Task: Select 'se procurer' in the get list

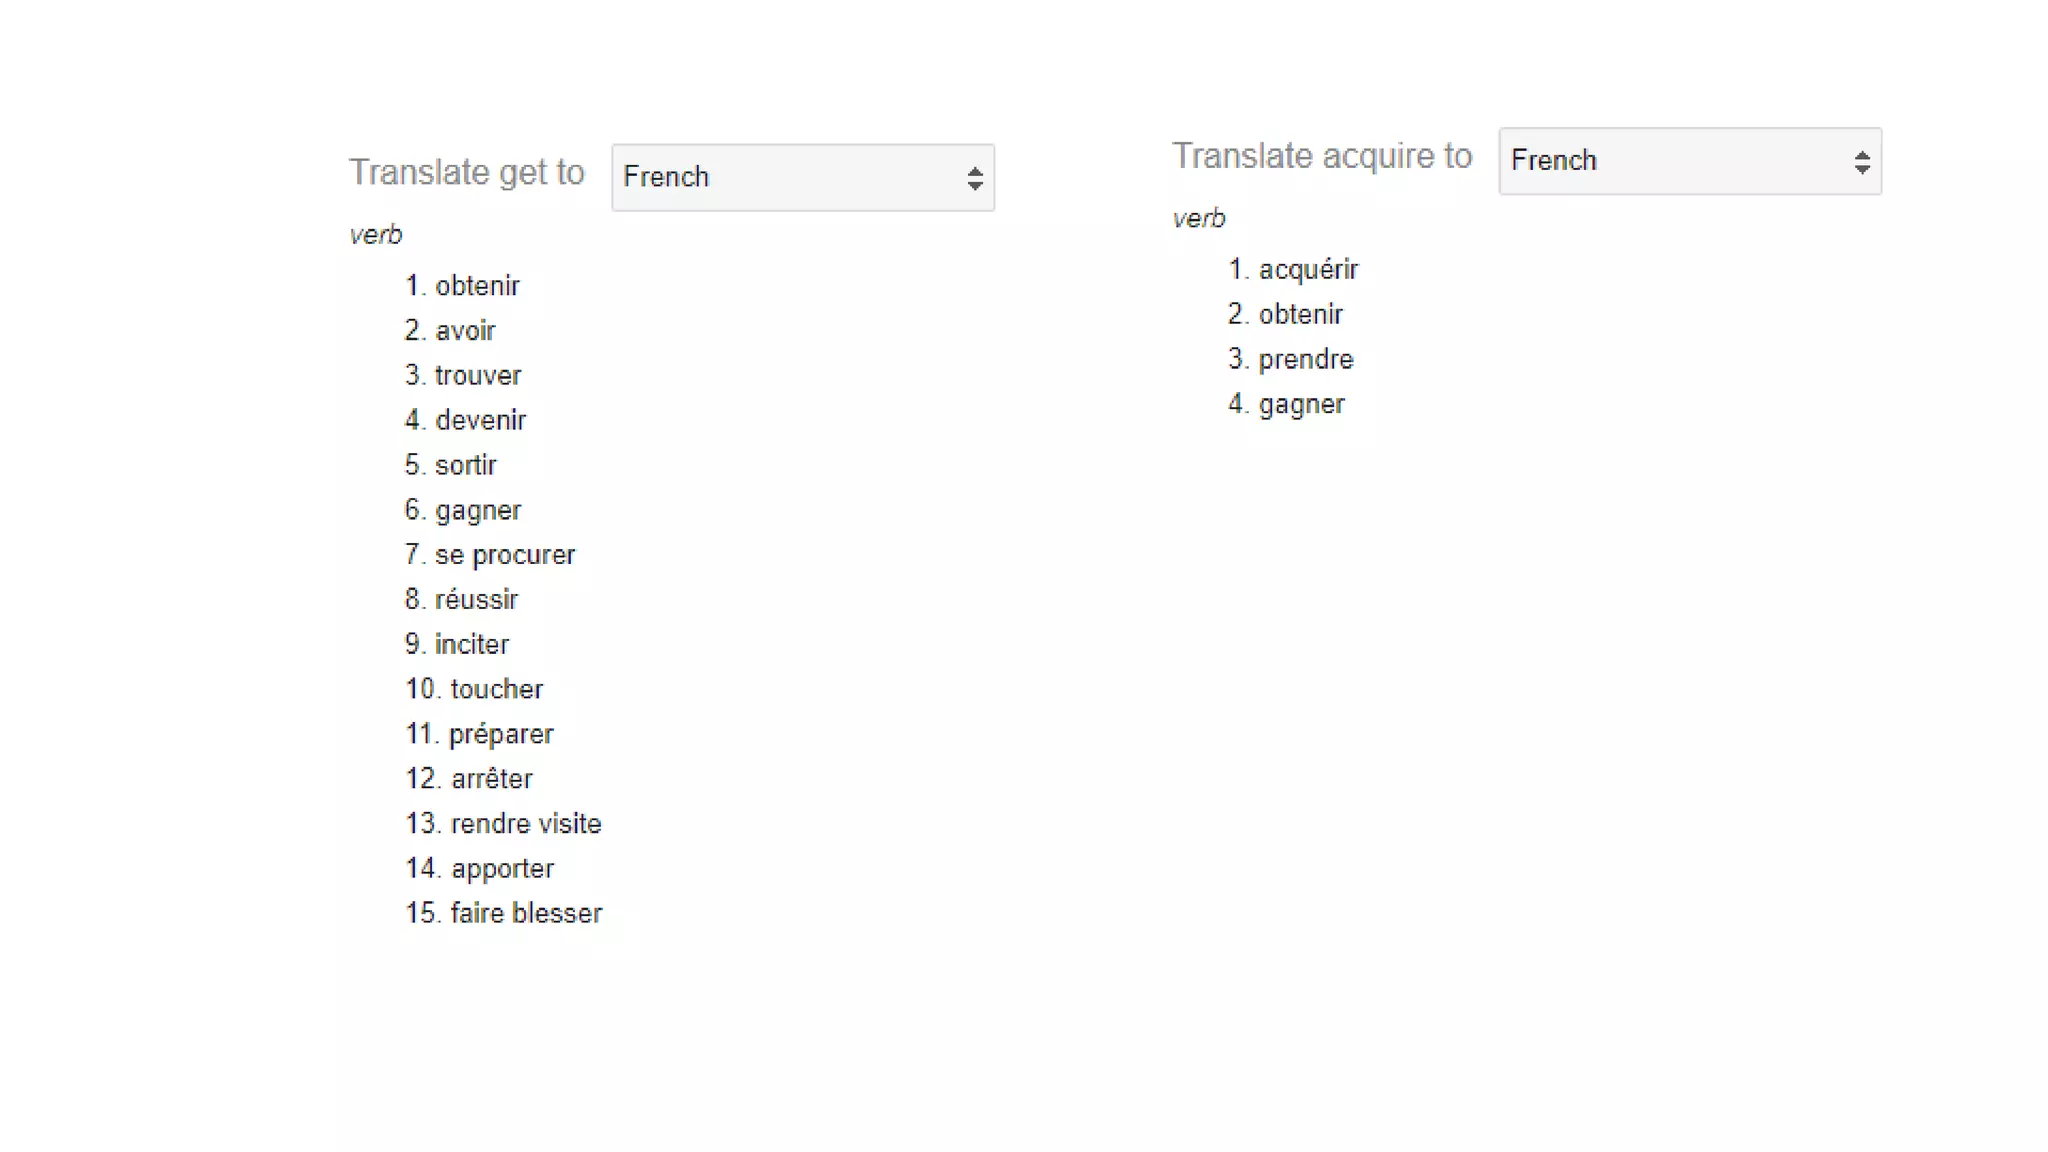Action: 505,555
